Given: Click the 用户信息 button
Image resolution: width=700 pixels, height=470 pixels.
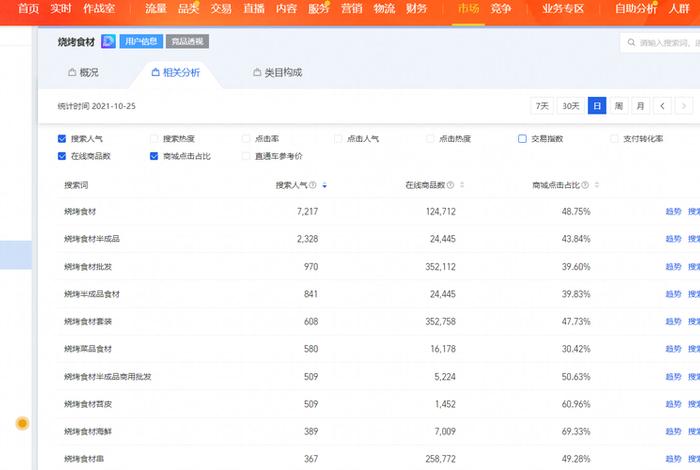Looking at the screenshot, I should pos(141,42).
